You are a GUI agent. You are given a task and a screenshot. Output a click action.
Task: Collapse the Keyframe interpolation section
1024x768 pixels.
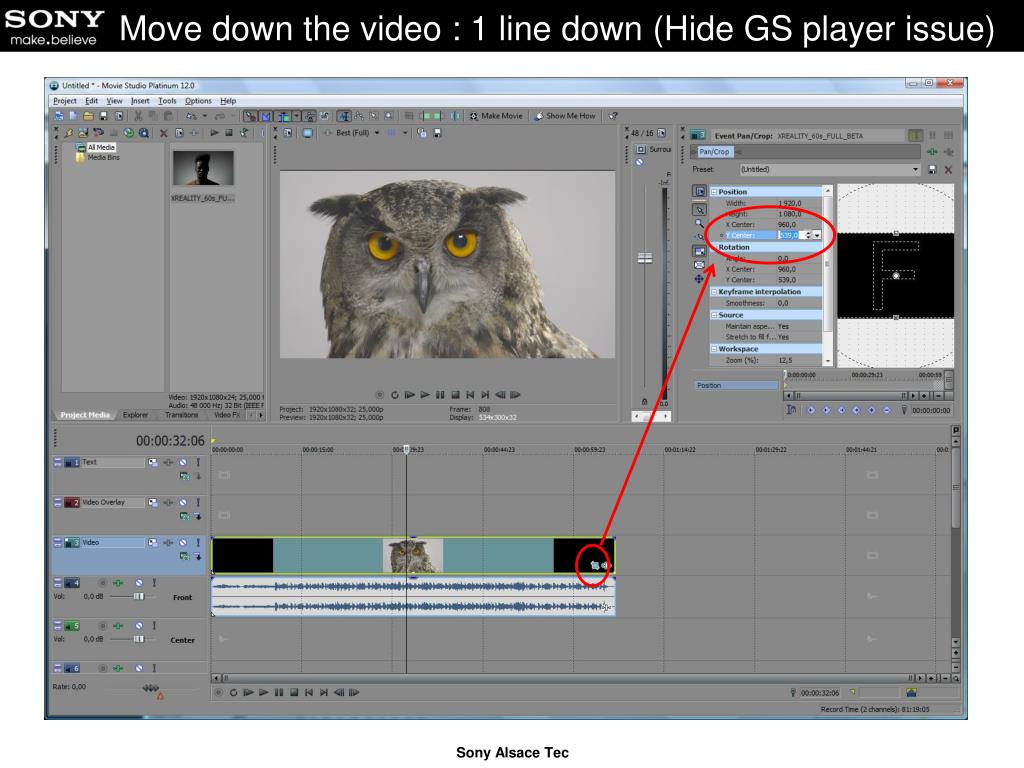[x=714, y=291]
